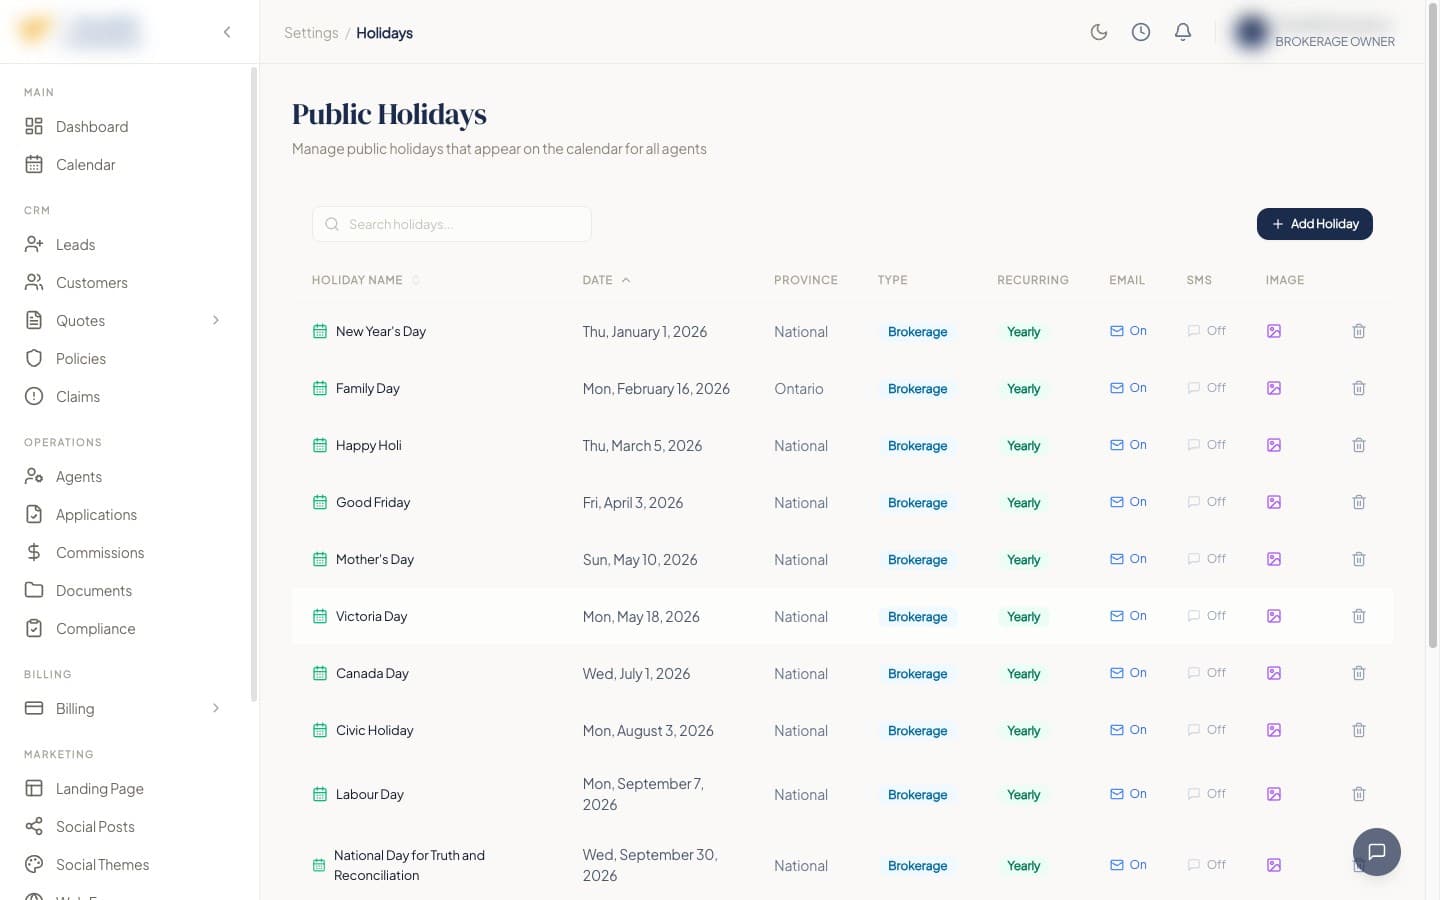
Task: Expand the Quotes submenu chevron
Action: tap(216, 320)
